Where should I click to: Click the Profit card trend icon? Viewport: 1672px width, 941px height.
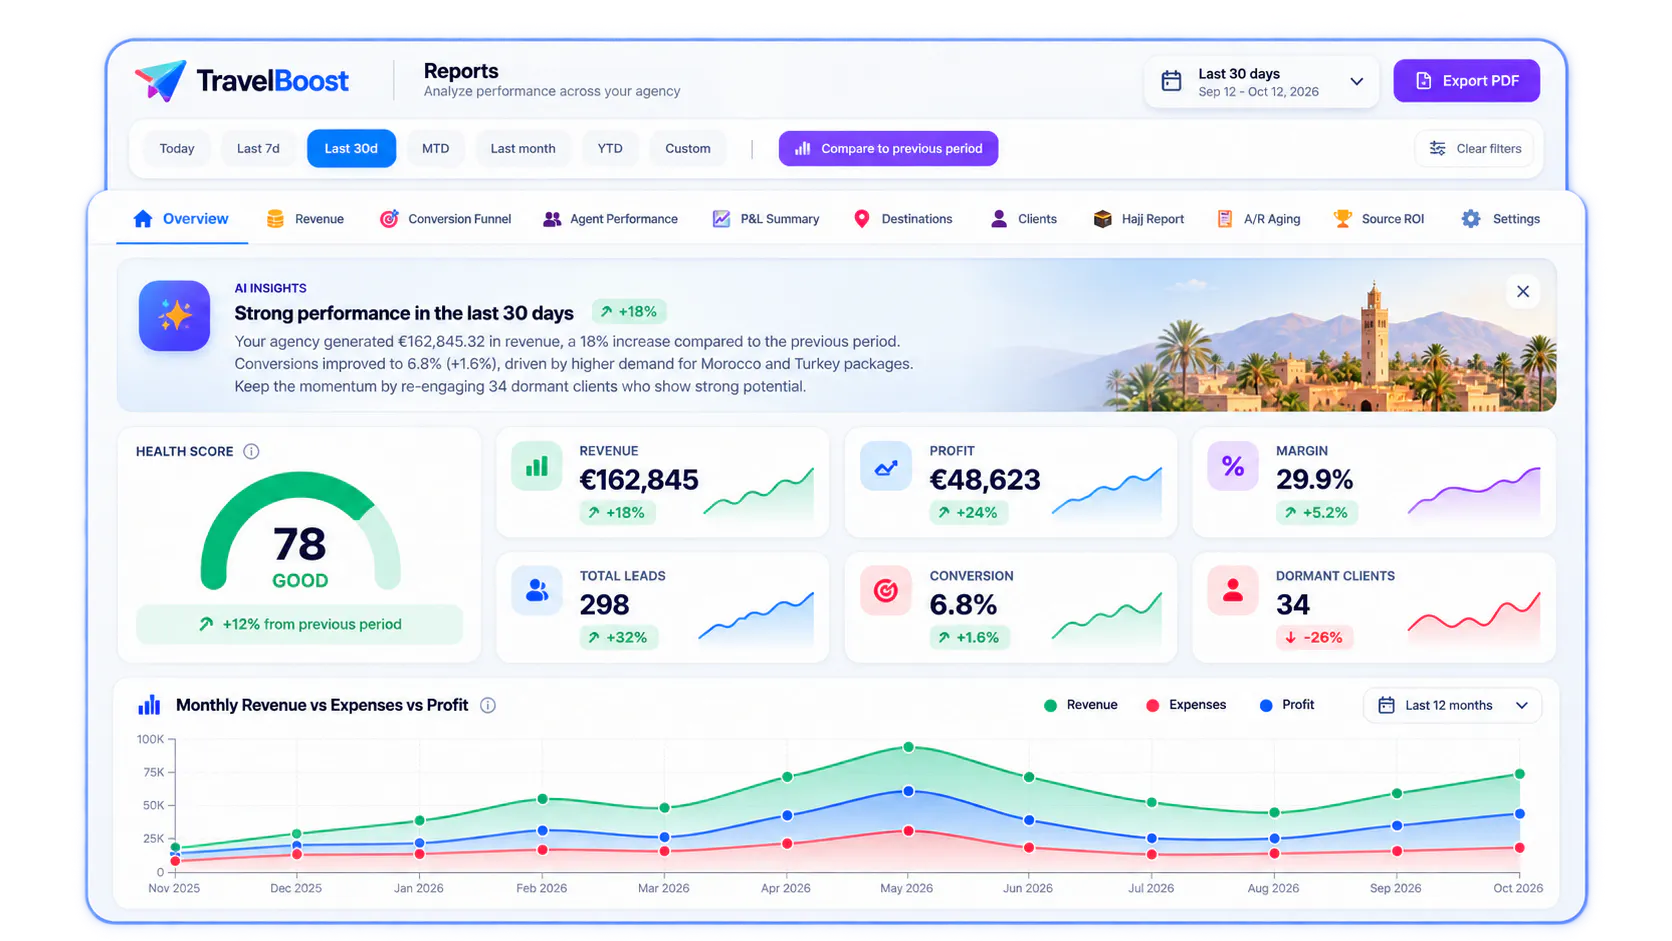(x=886, y=466)
